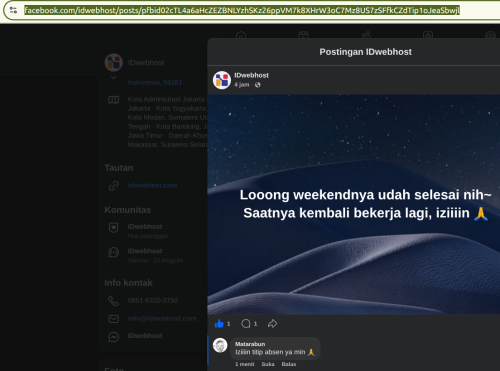Open comments via speech bubble icon

(246, 324)
